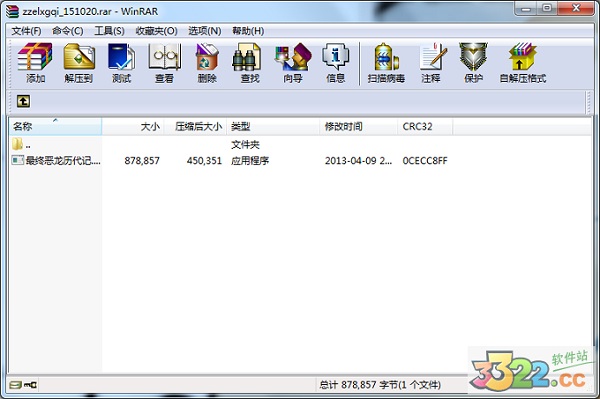Click the 文件夹 type cell
The height and width of the screenshot is (399, 600).
point(245,145)
